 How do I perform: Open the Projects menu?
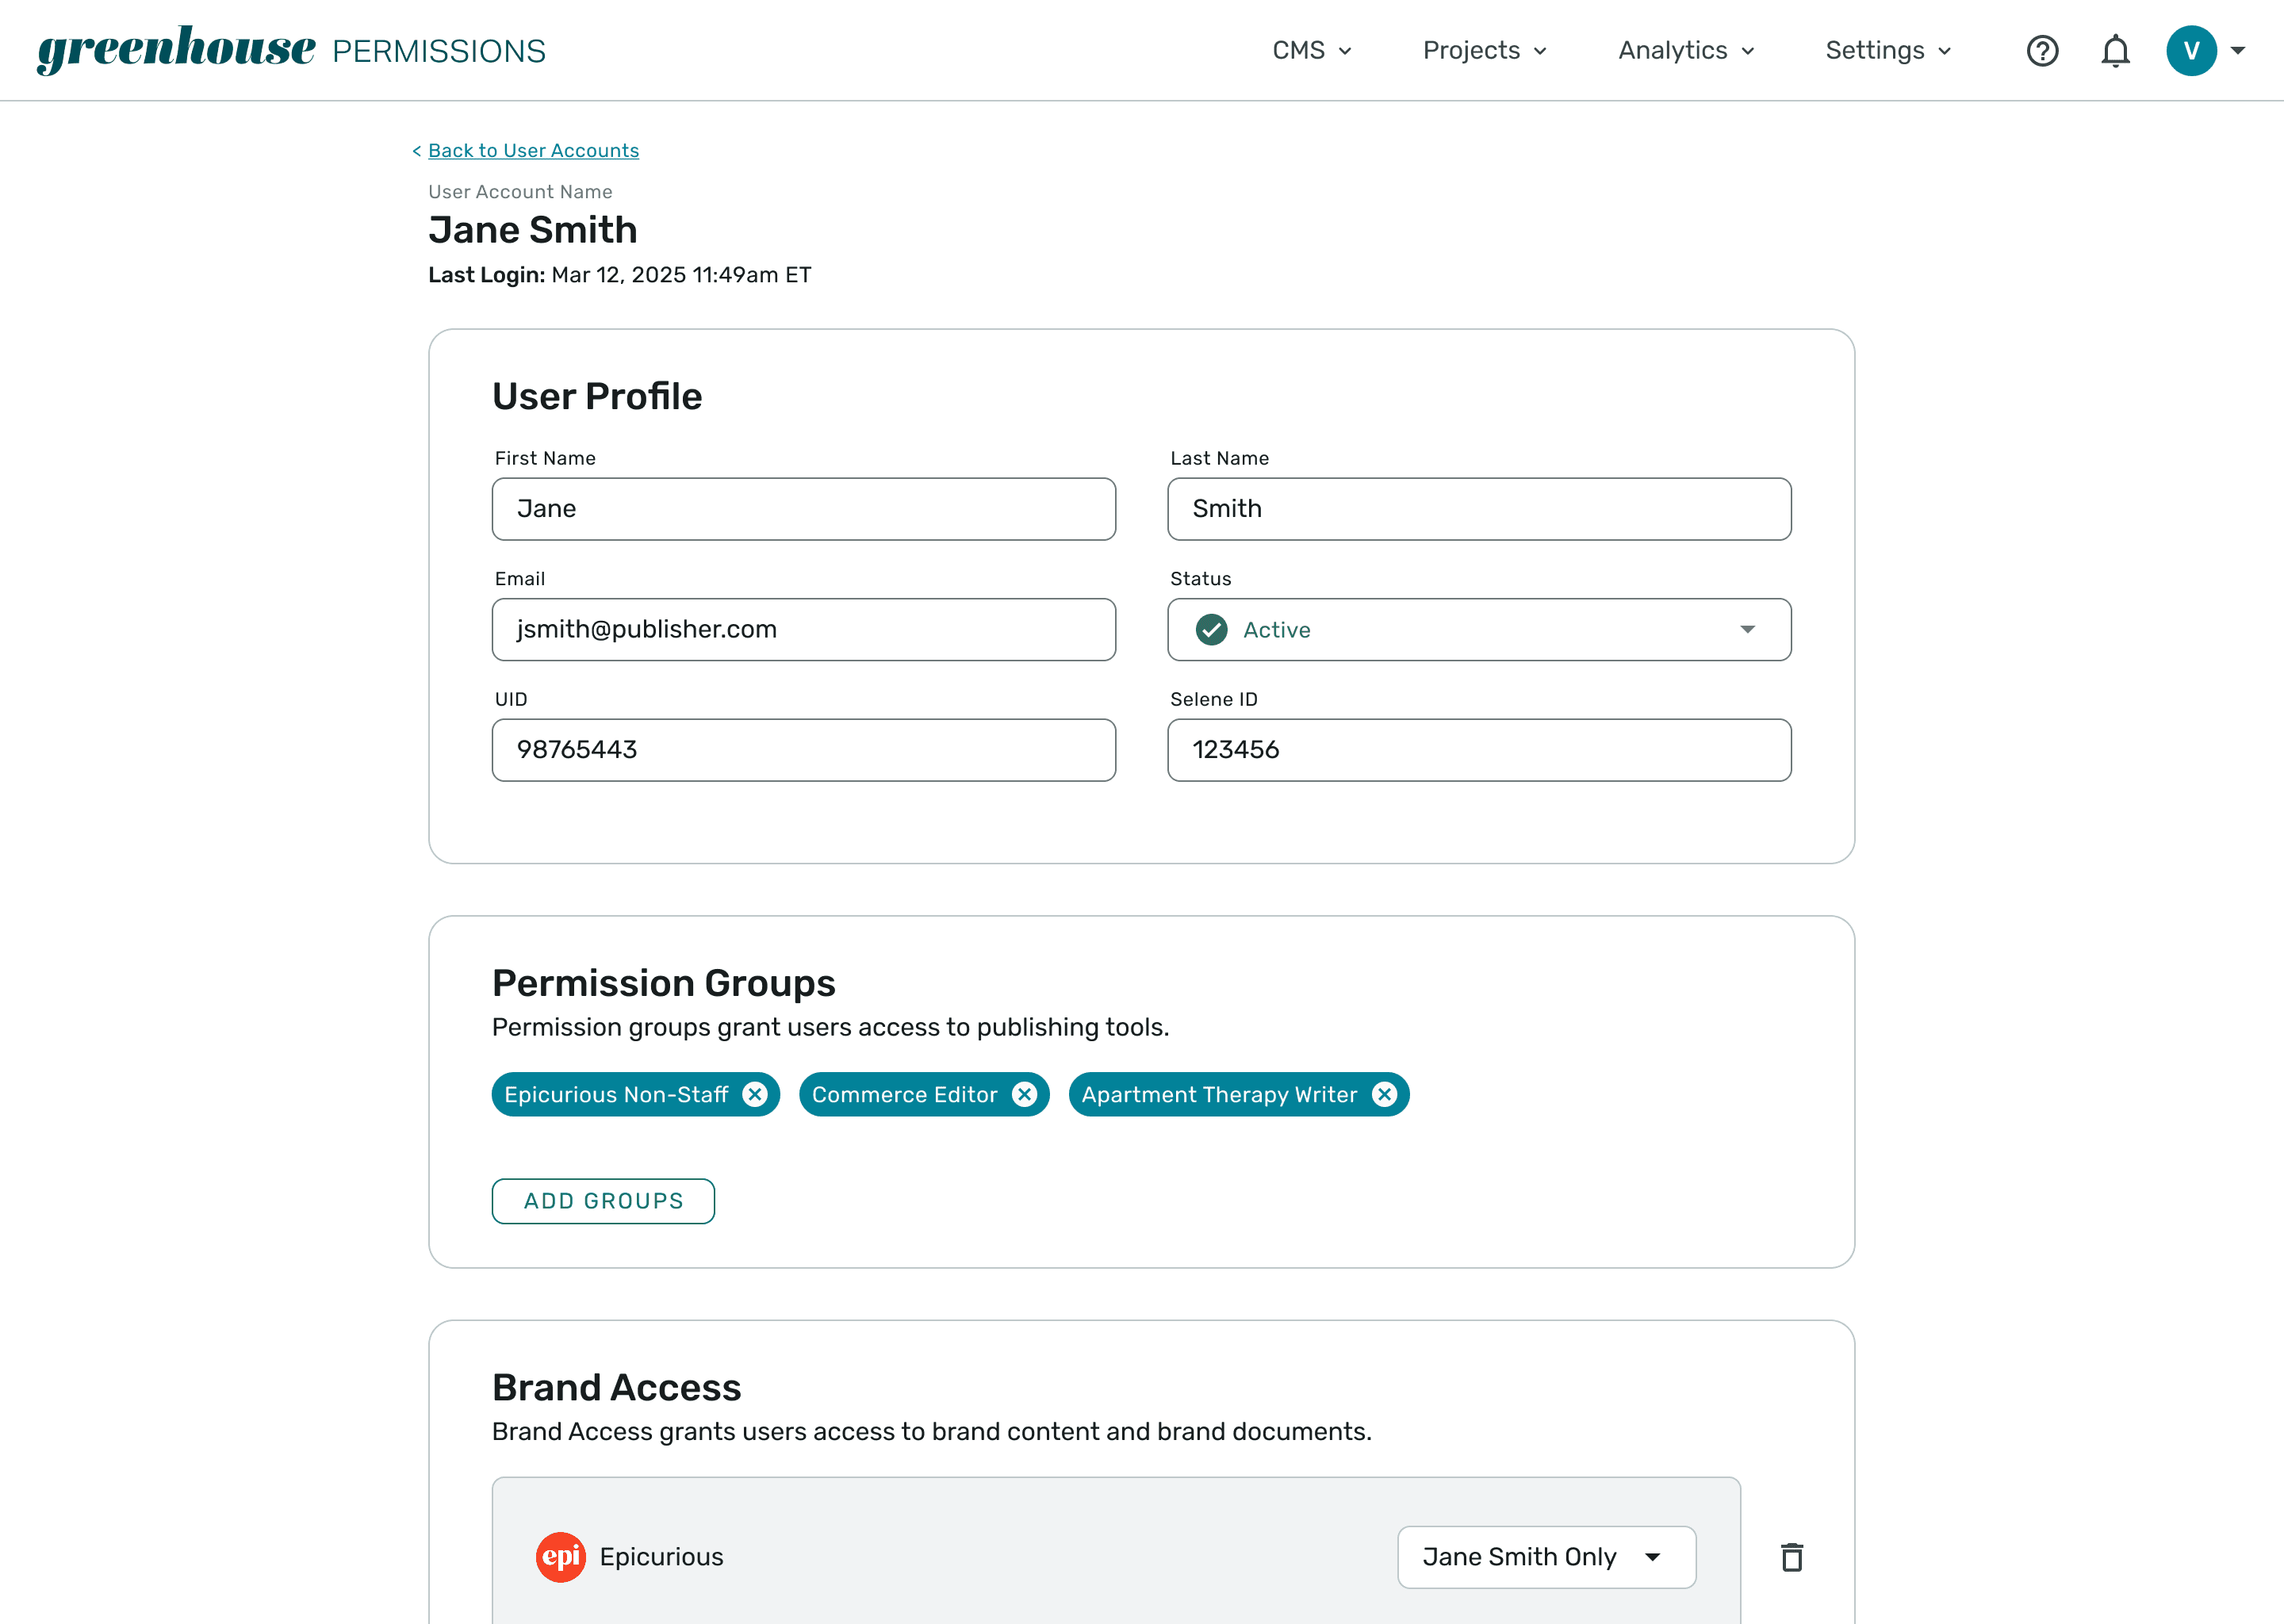(x=1485, y=50)
